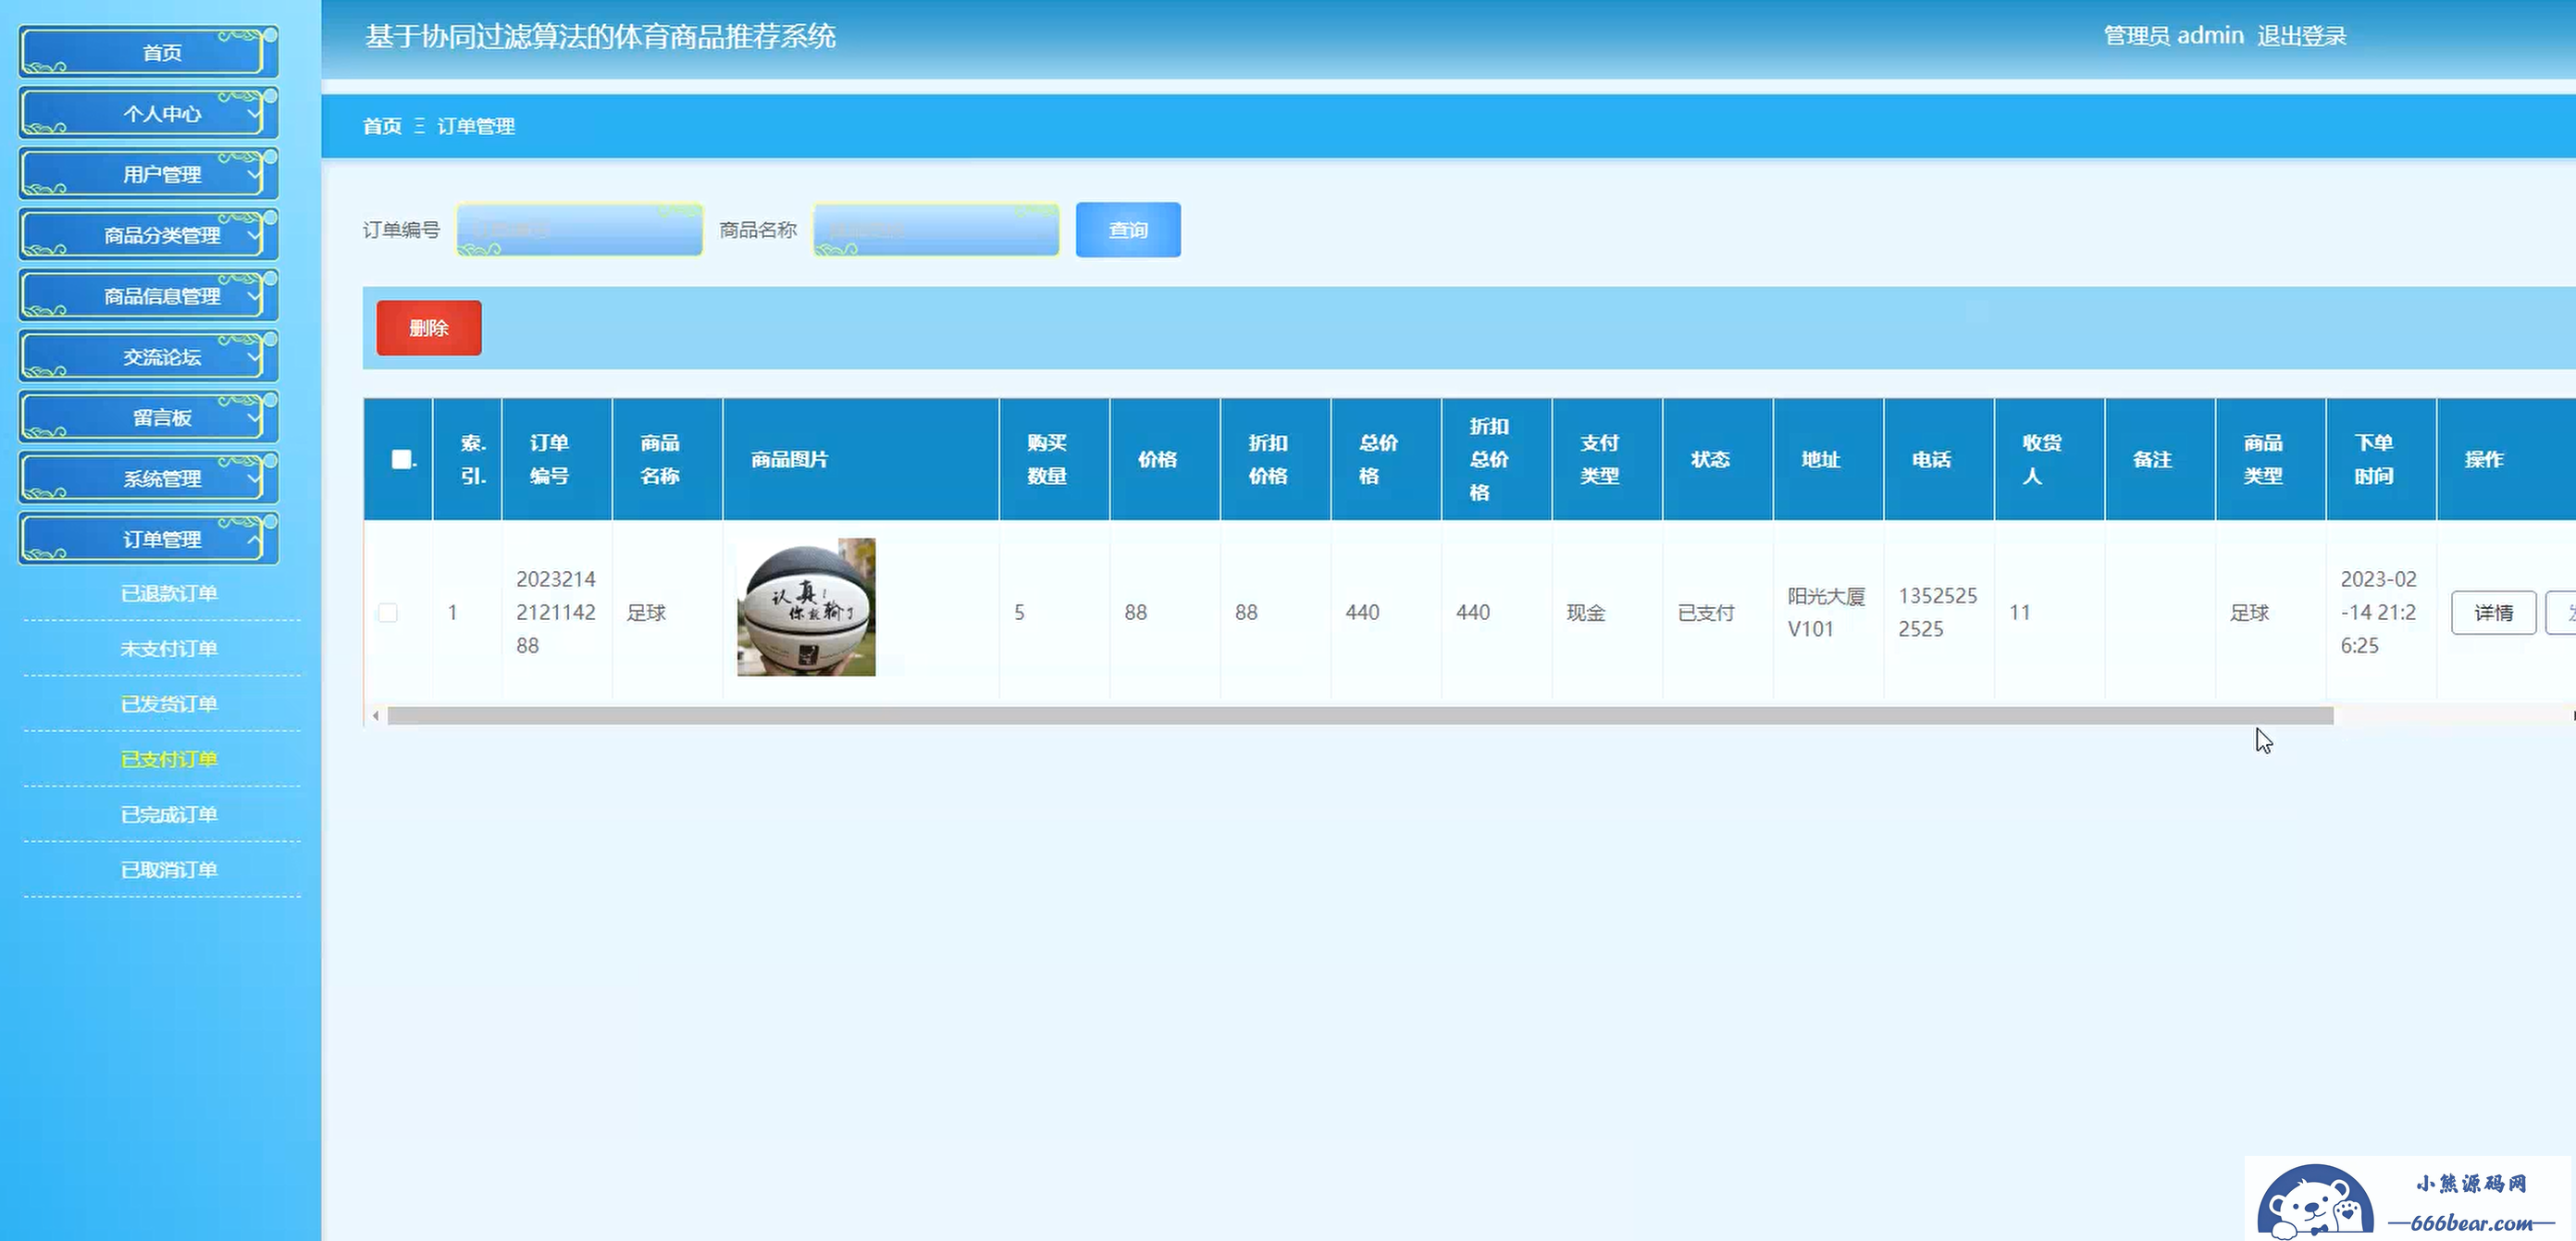Screen dimensions: 2576x1241
Task: Expand the 商品分类管理 sidebar menu
Action: [148, 235]
